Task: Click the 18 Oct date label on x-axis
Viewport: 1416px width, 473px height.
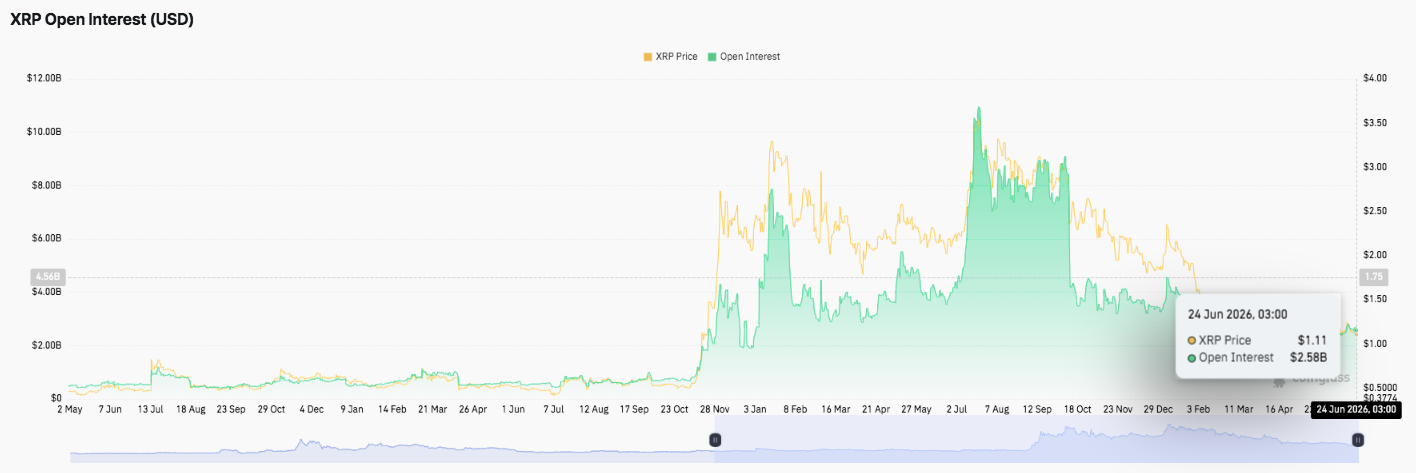Action: tap(1076, 409)
